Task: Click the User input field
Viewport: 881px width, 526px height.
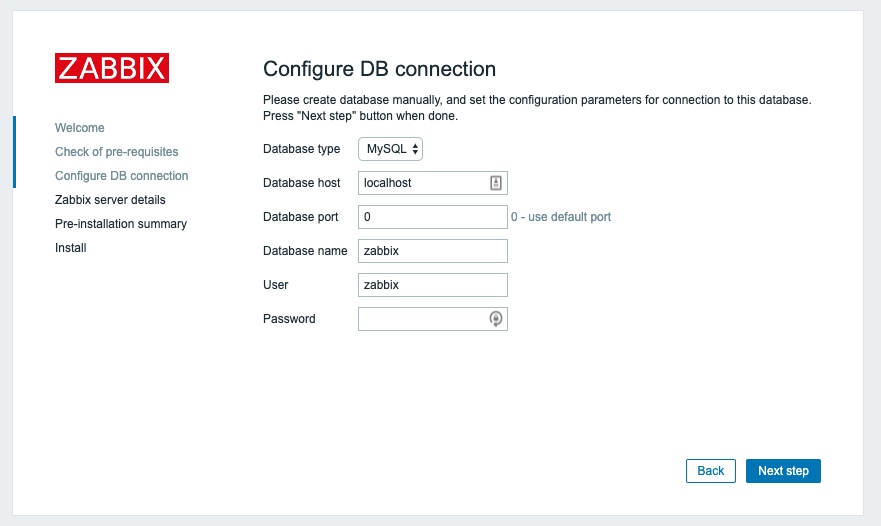Action: point(432,285)
